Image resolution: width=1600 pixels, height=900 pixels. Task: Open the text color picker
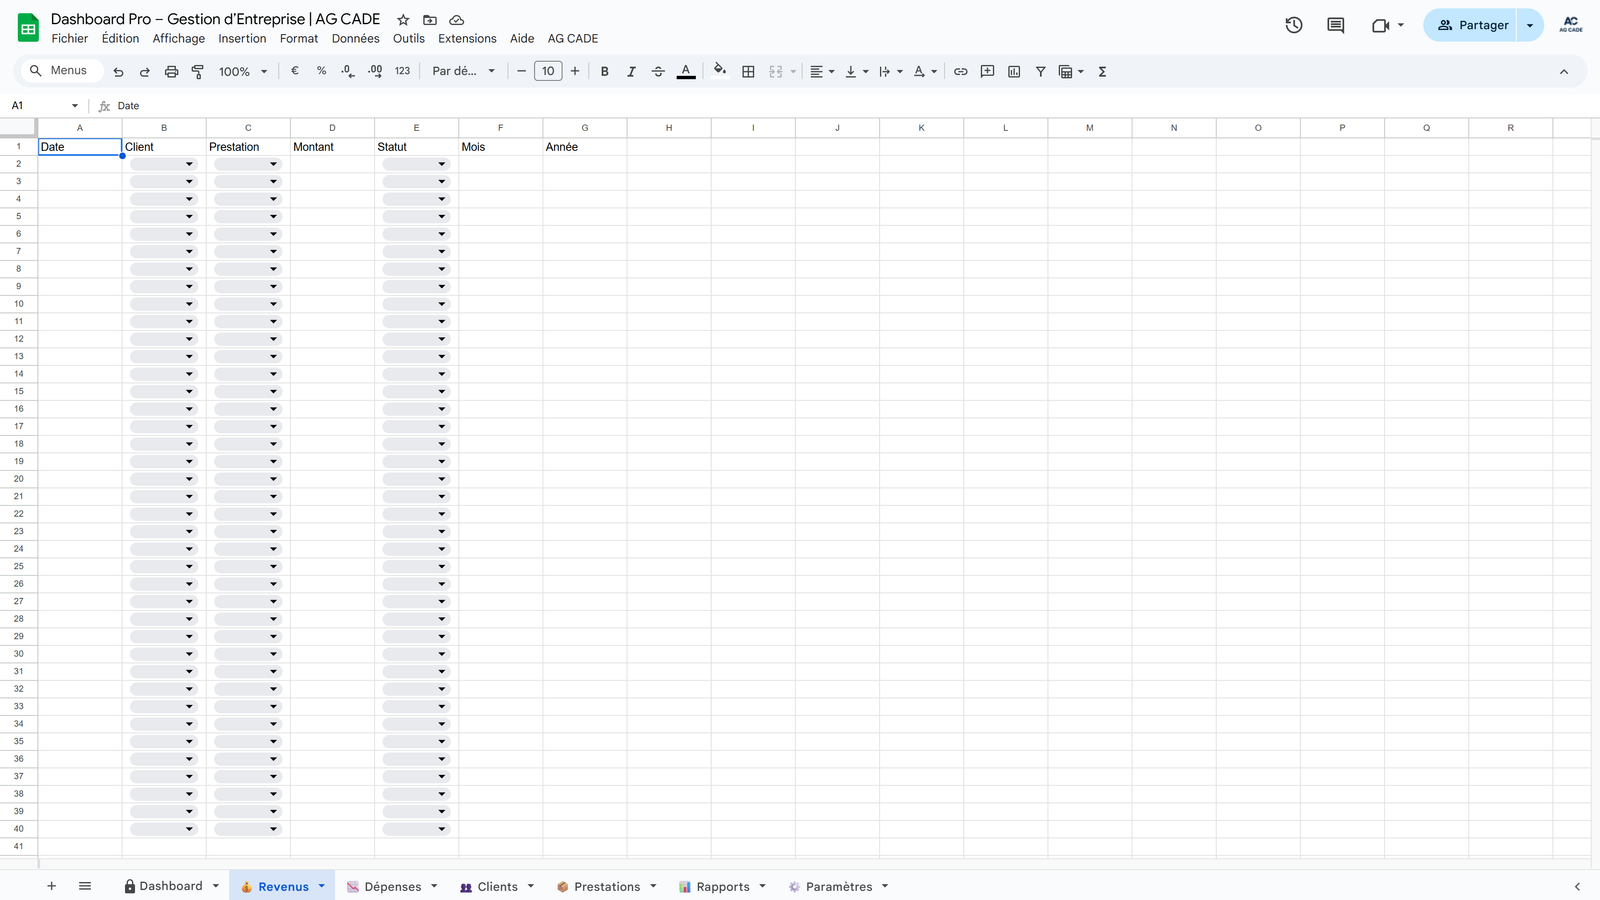[x=686, y=72]
